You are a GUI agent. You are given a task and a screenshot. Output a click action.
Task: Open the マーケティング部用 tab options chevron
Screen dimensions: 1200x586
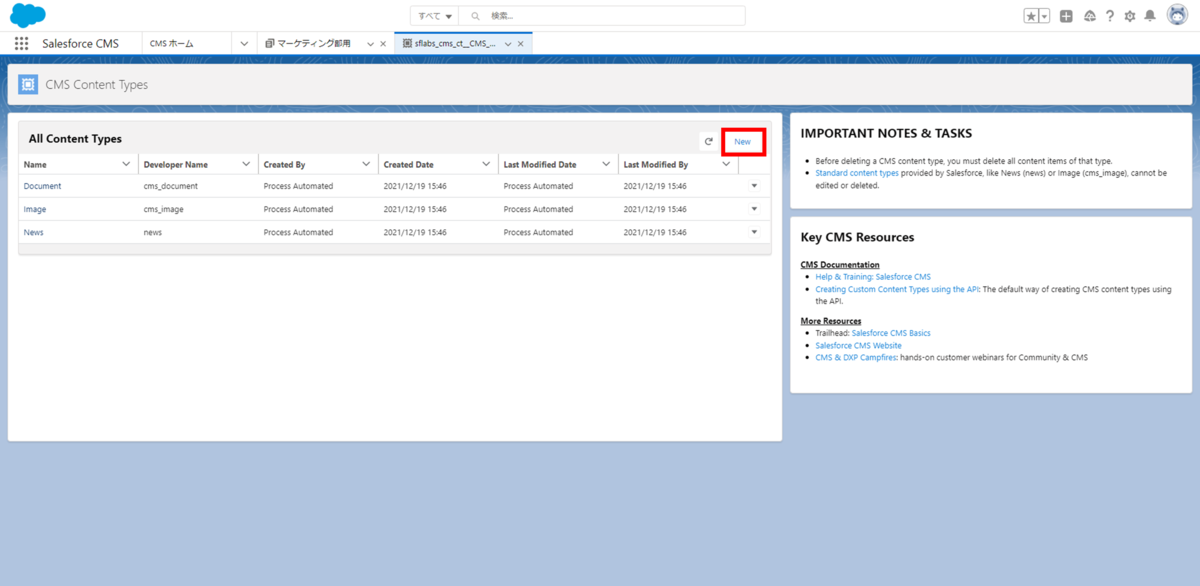click(x=370, y=44)
